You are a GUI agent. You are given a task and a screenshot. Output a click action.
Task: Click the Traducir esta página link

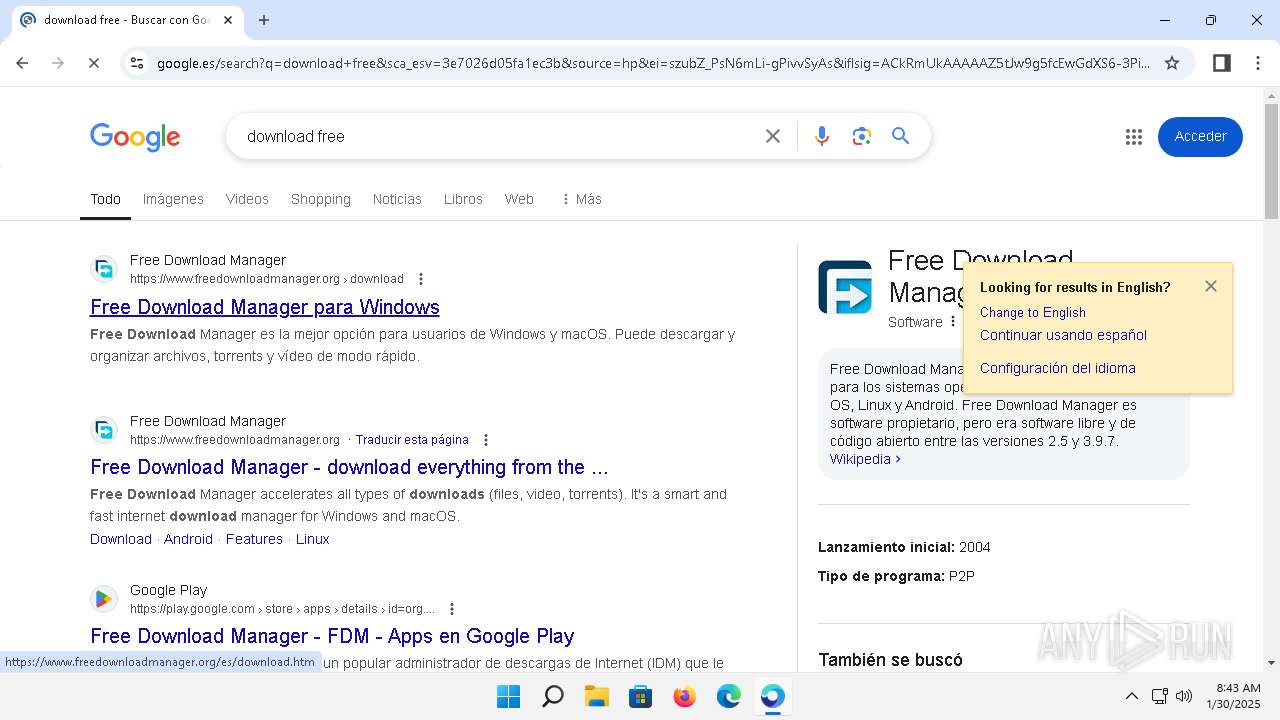point(412,440)
